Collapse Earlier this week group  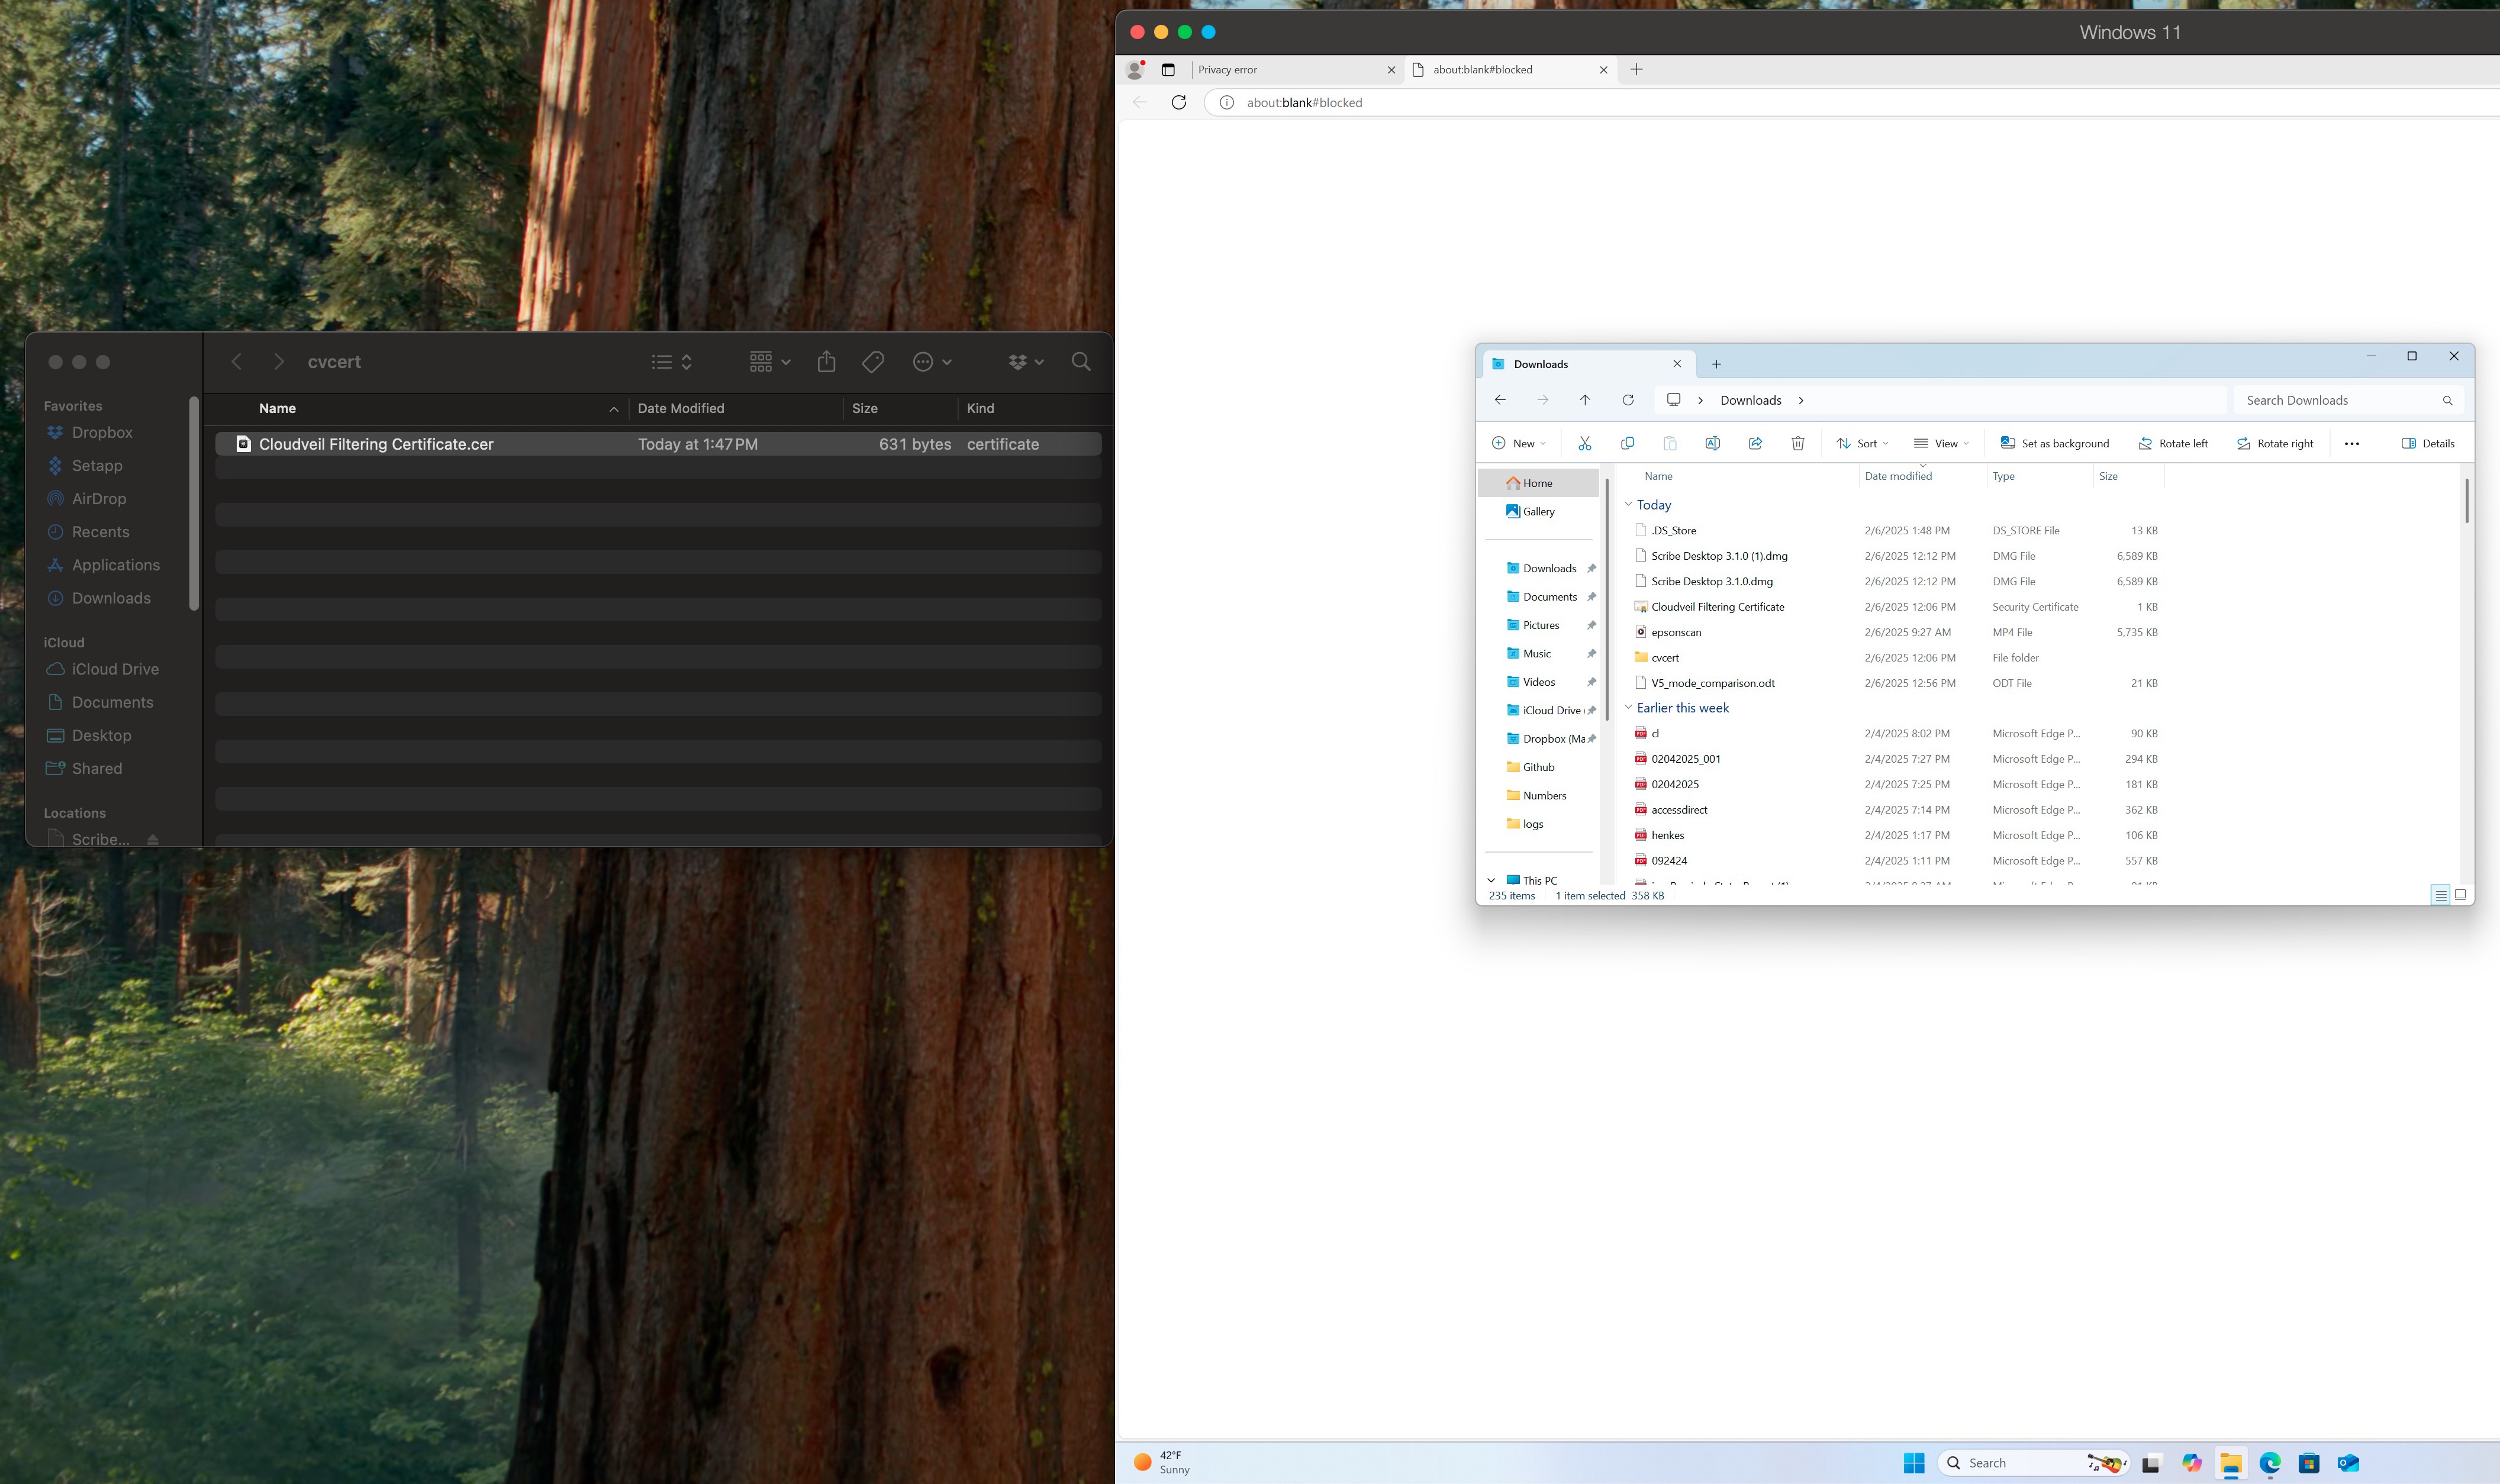point(1628,708)
